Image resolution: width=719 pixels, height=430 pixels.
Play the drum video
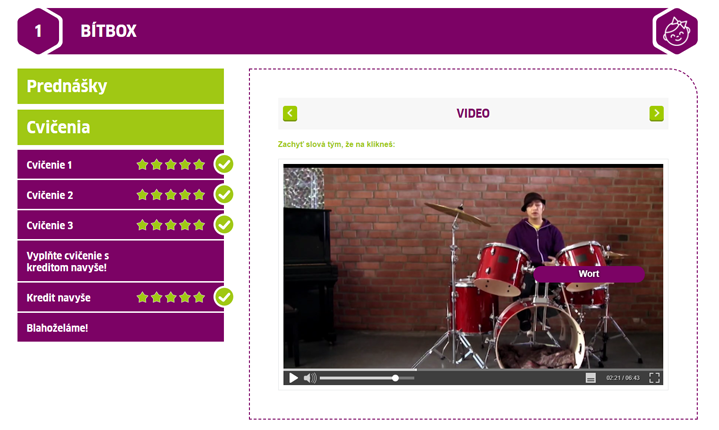coord(293,378)
